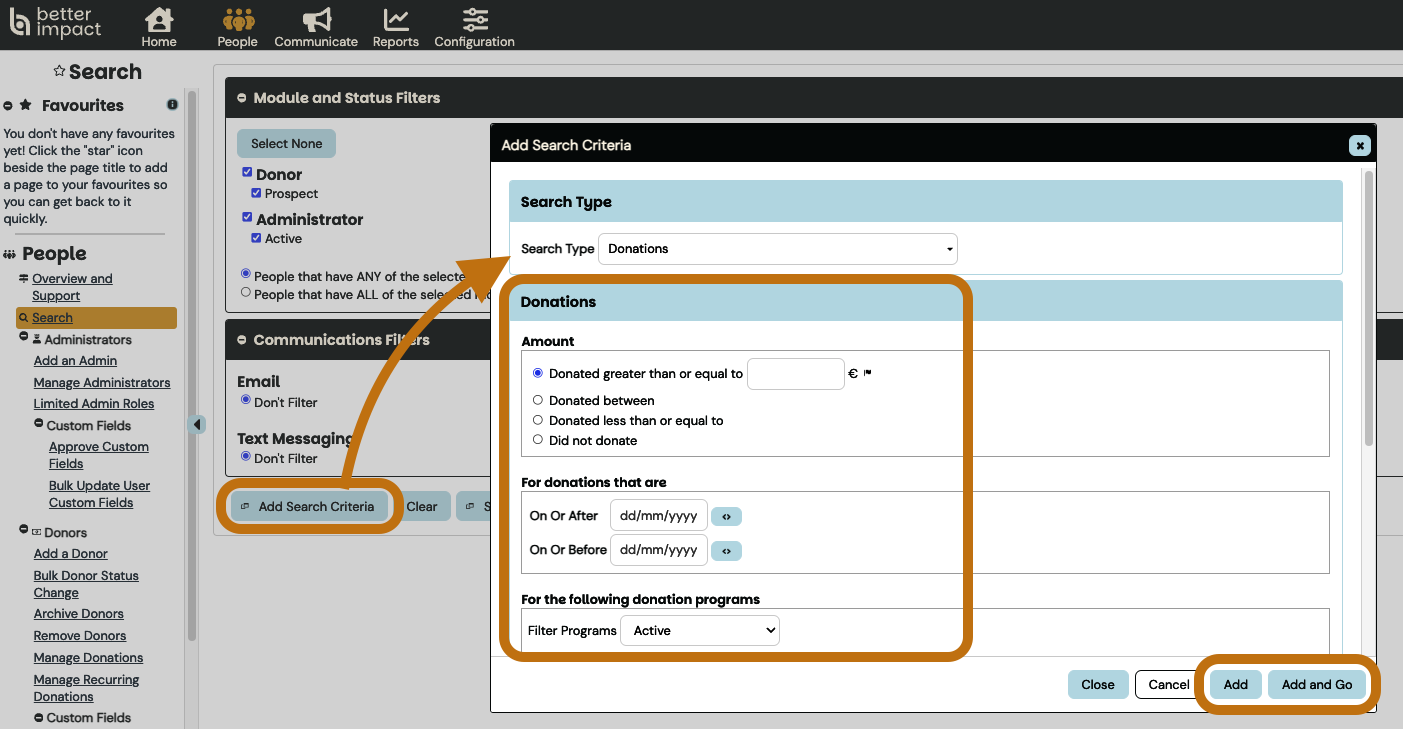Collapse the Module and Status Filters section

(242, 98)
